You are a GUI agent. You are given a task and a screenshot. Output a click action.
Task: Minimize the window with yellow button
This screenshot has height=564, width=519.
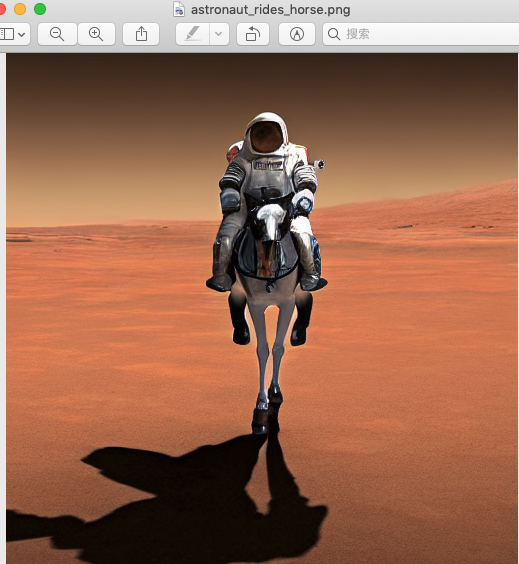coord(20,9)
